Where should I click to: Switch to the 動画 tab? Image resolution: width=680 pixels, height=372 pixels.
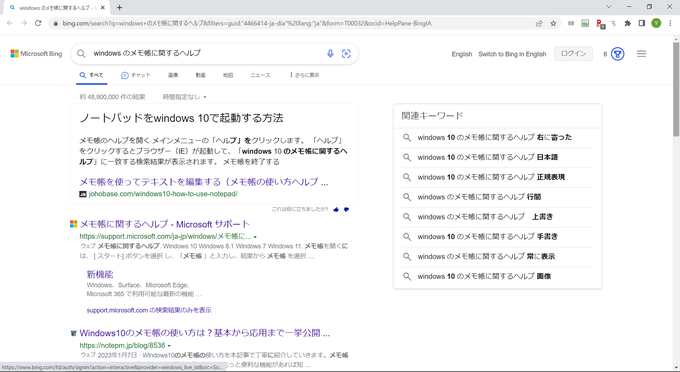pos(200,75)
